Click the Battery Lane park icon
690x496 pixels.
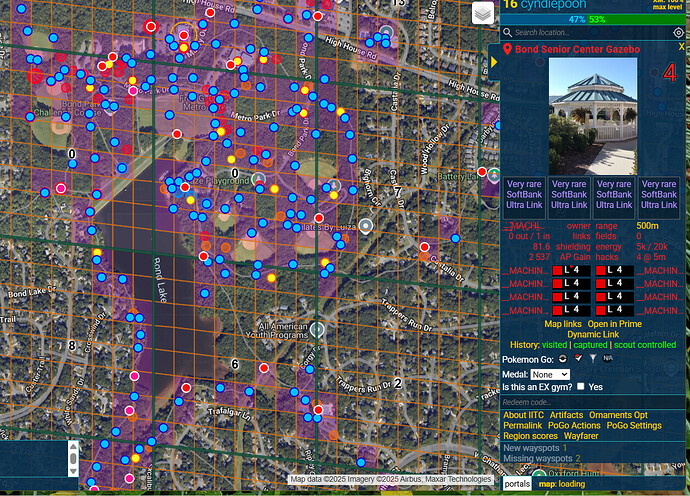point(494,175)
